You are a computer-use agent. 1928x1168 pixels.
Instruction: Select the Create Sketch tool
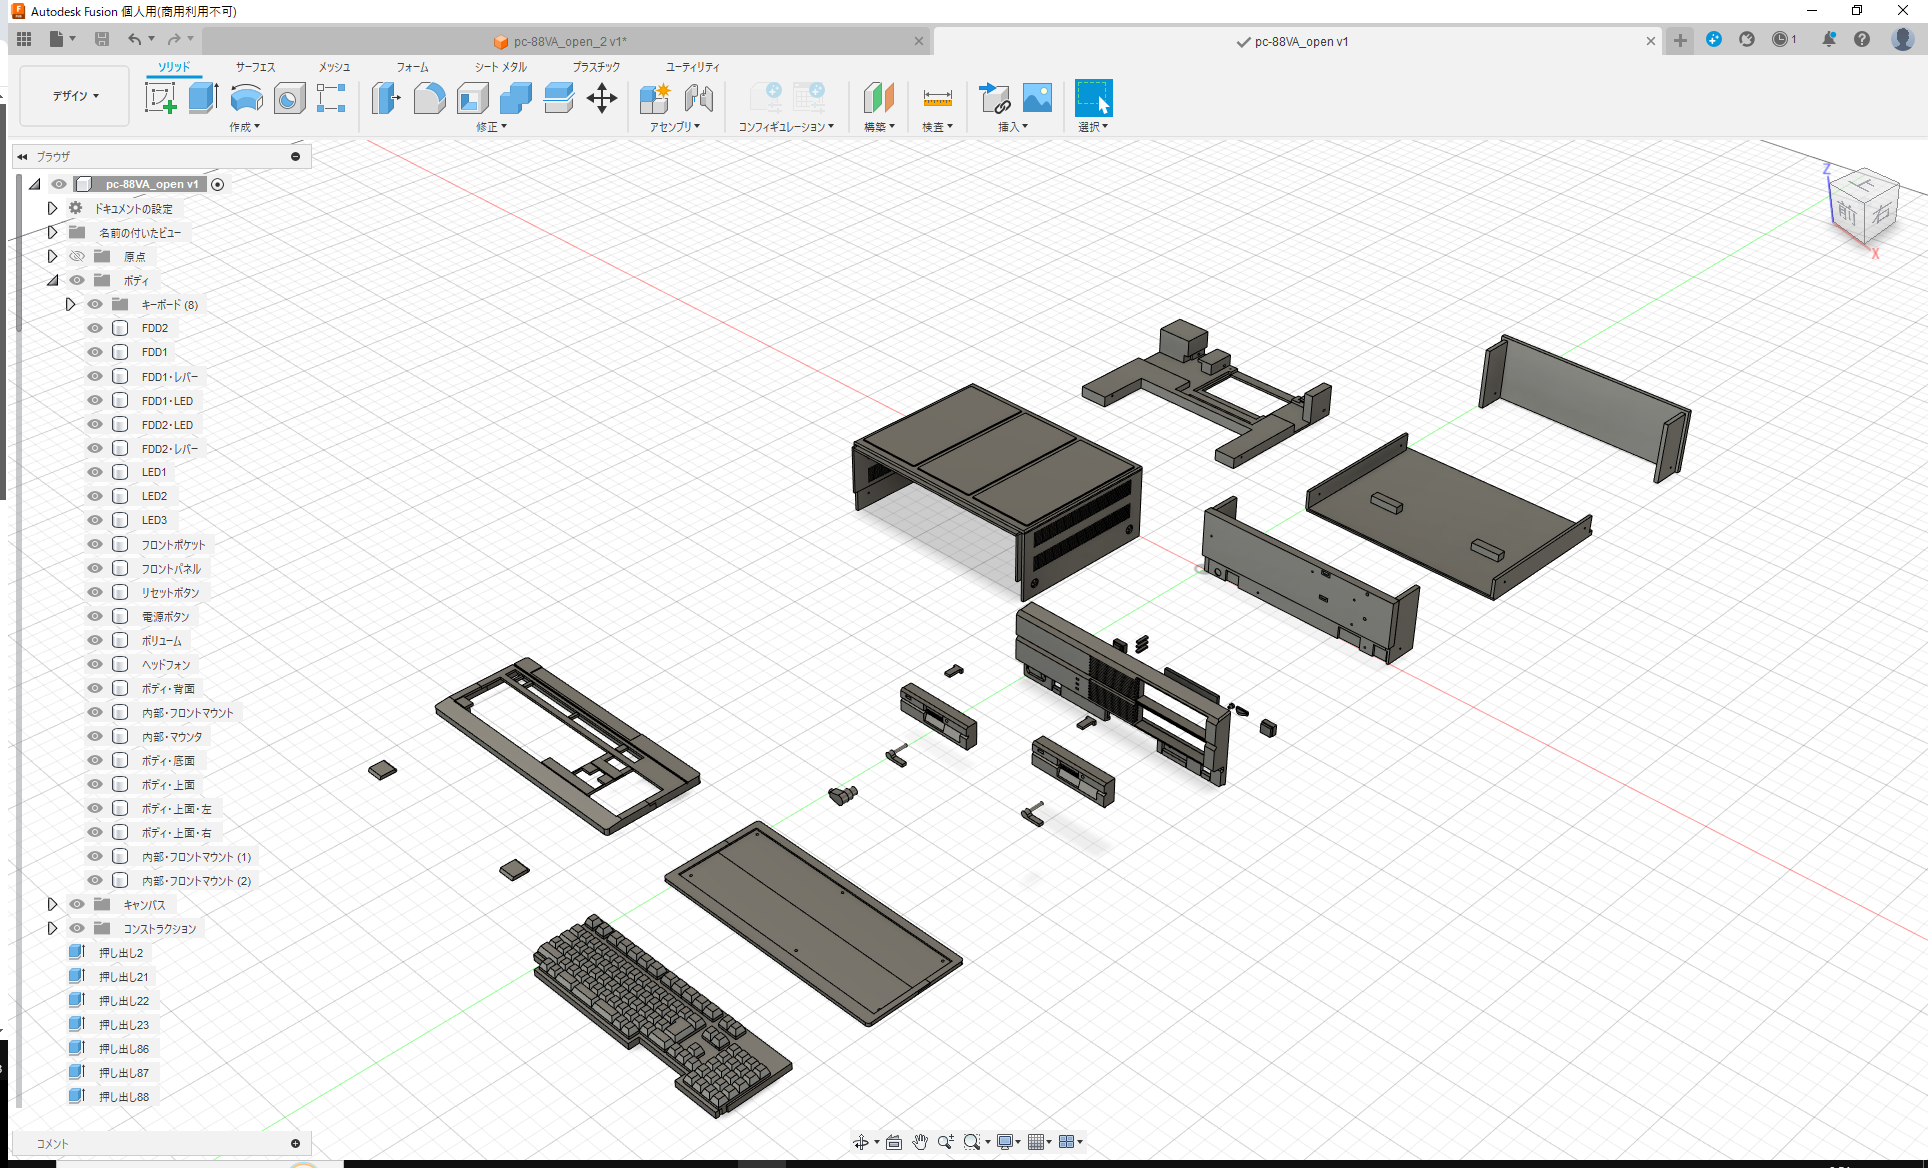pyautogui.click(x=160, y=98)
